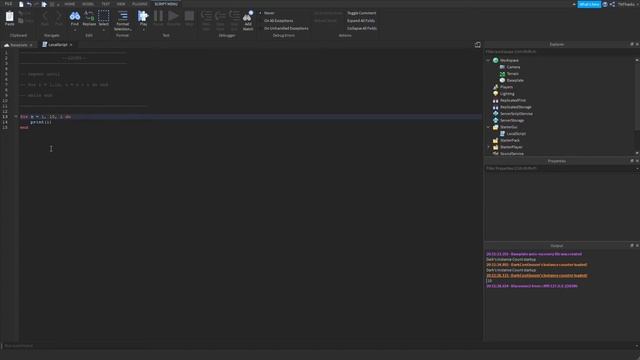This screenshot has width=640, height=360.
Task: Select ReplicatedFirst in Explorer
Action: click(x=513, y=100)
